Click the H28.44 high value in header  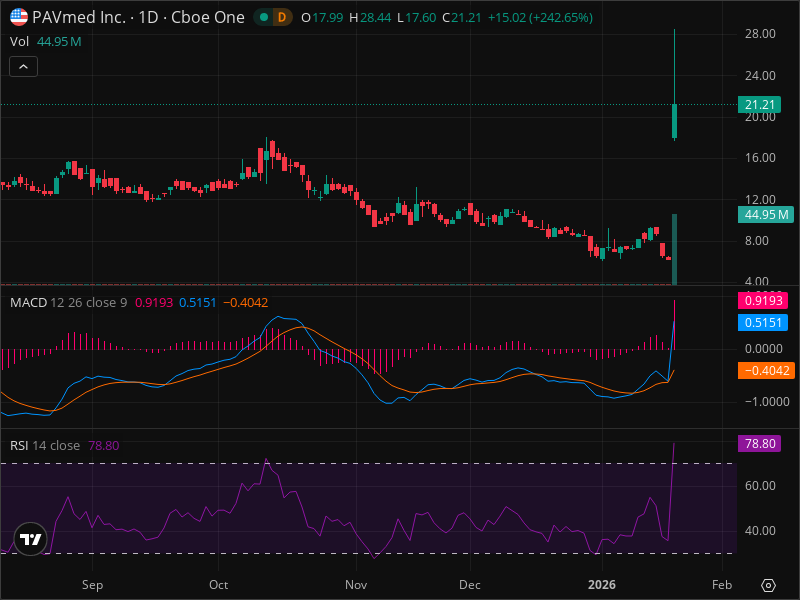(370, 17)
